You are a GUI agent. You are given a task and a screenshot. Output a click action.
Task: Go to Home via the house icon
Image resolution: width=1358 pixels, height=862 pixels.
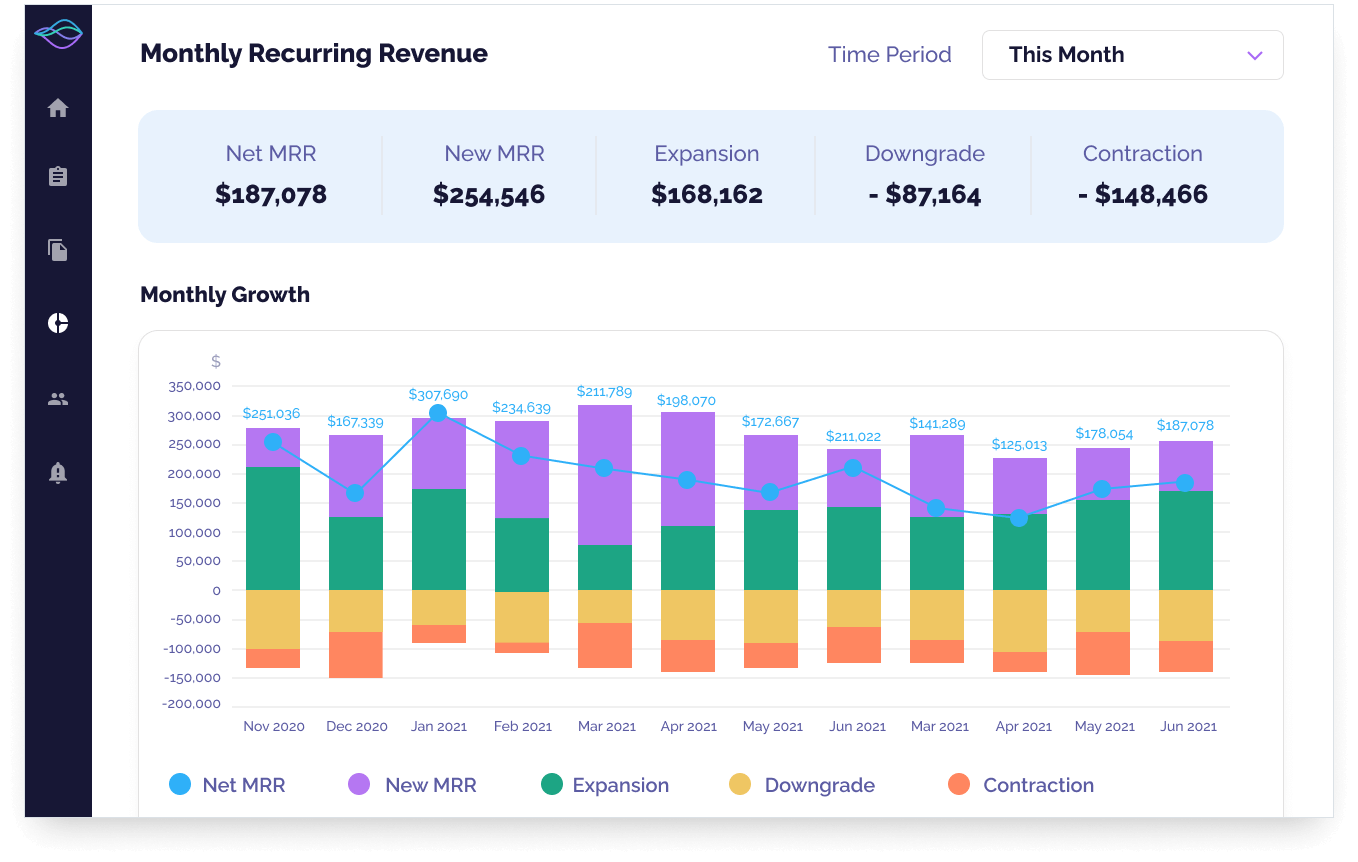tap(58, 108)
